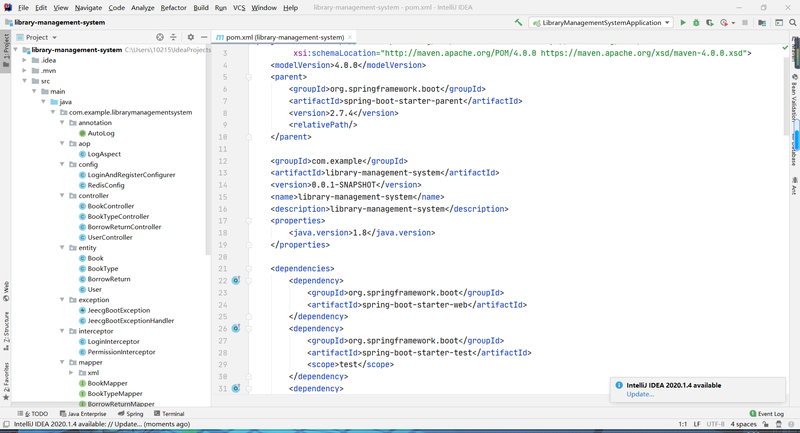The image size is (800, 433).
Task: Click the Build Project hammer icon
Action: tap(518, 22)
